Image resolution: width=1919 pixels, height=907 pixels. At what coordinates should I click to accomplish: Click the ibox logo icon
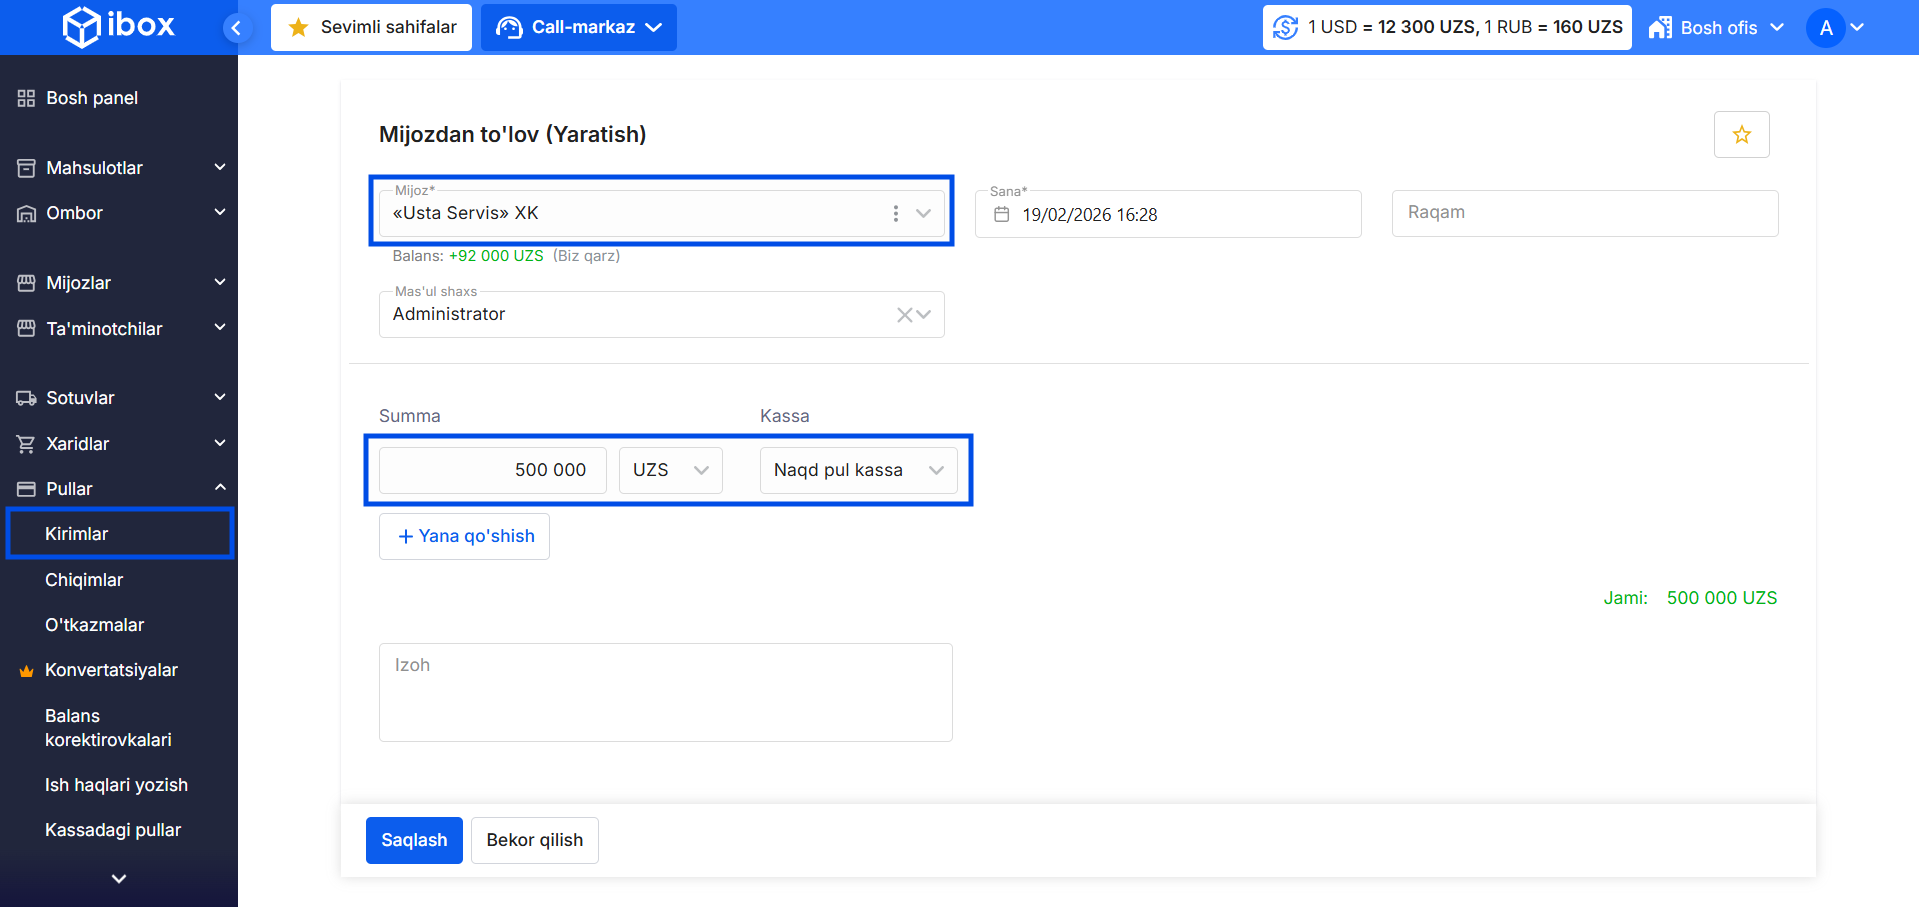click(x=82, y=27)
